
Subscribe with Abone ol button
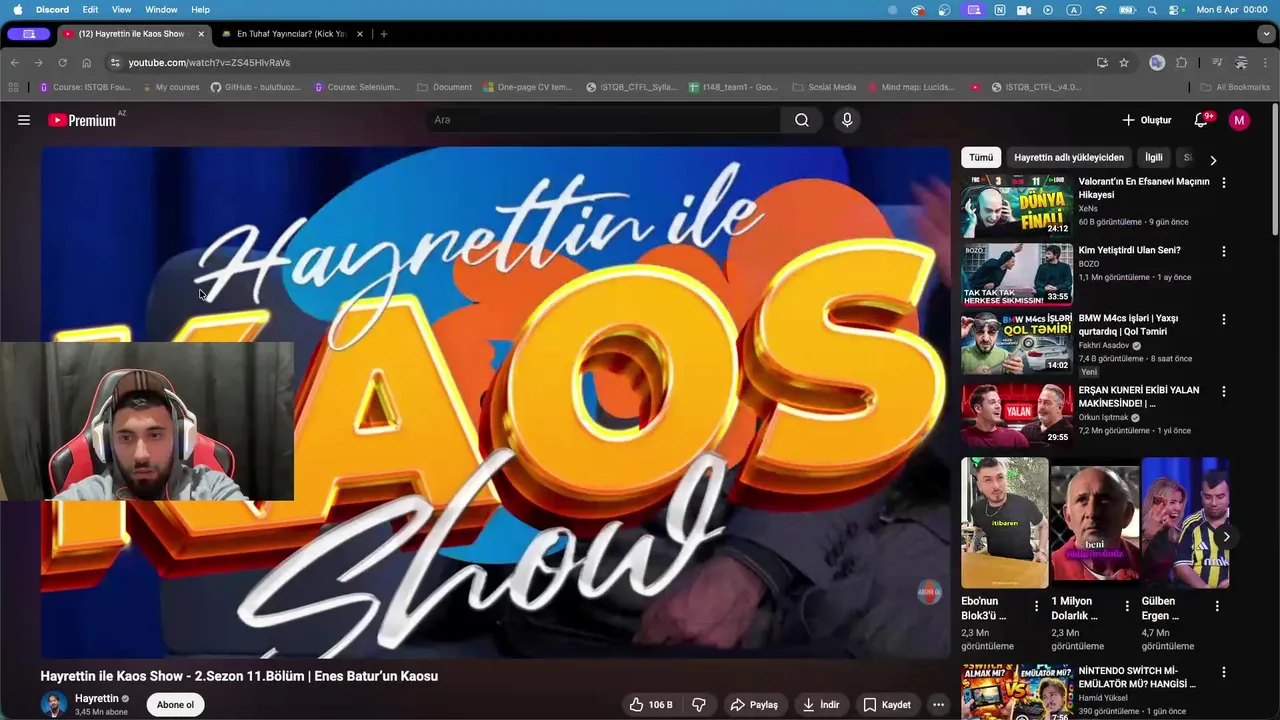tap(175, 705)
